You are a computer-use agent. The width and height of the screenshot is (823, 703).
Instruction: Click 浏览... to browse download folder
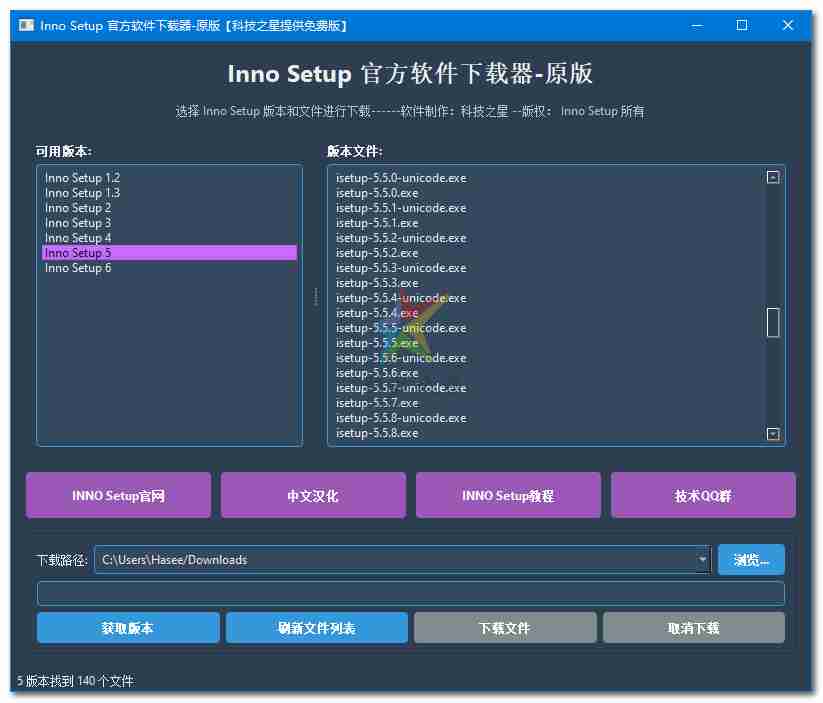(751, 560)
